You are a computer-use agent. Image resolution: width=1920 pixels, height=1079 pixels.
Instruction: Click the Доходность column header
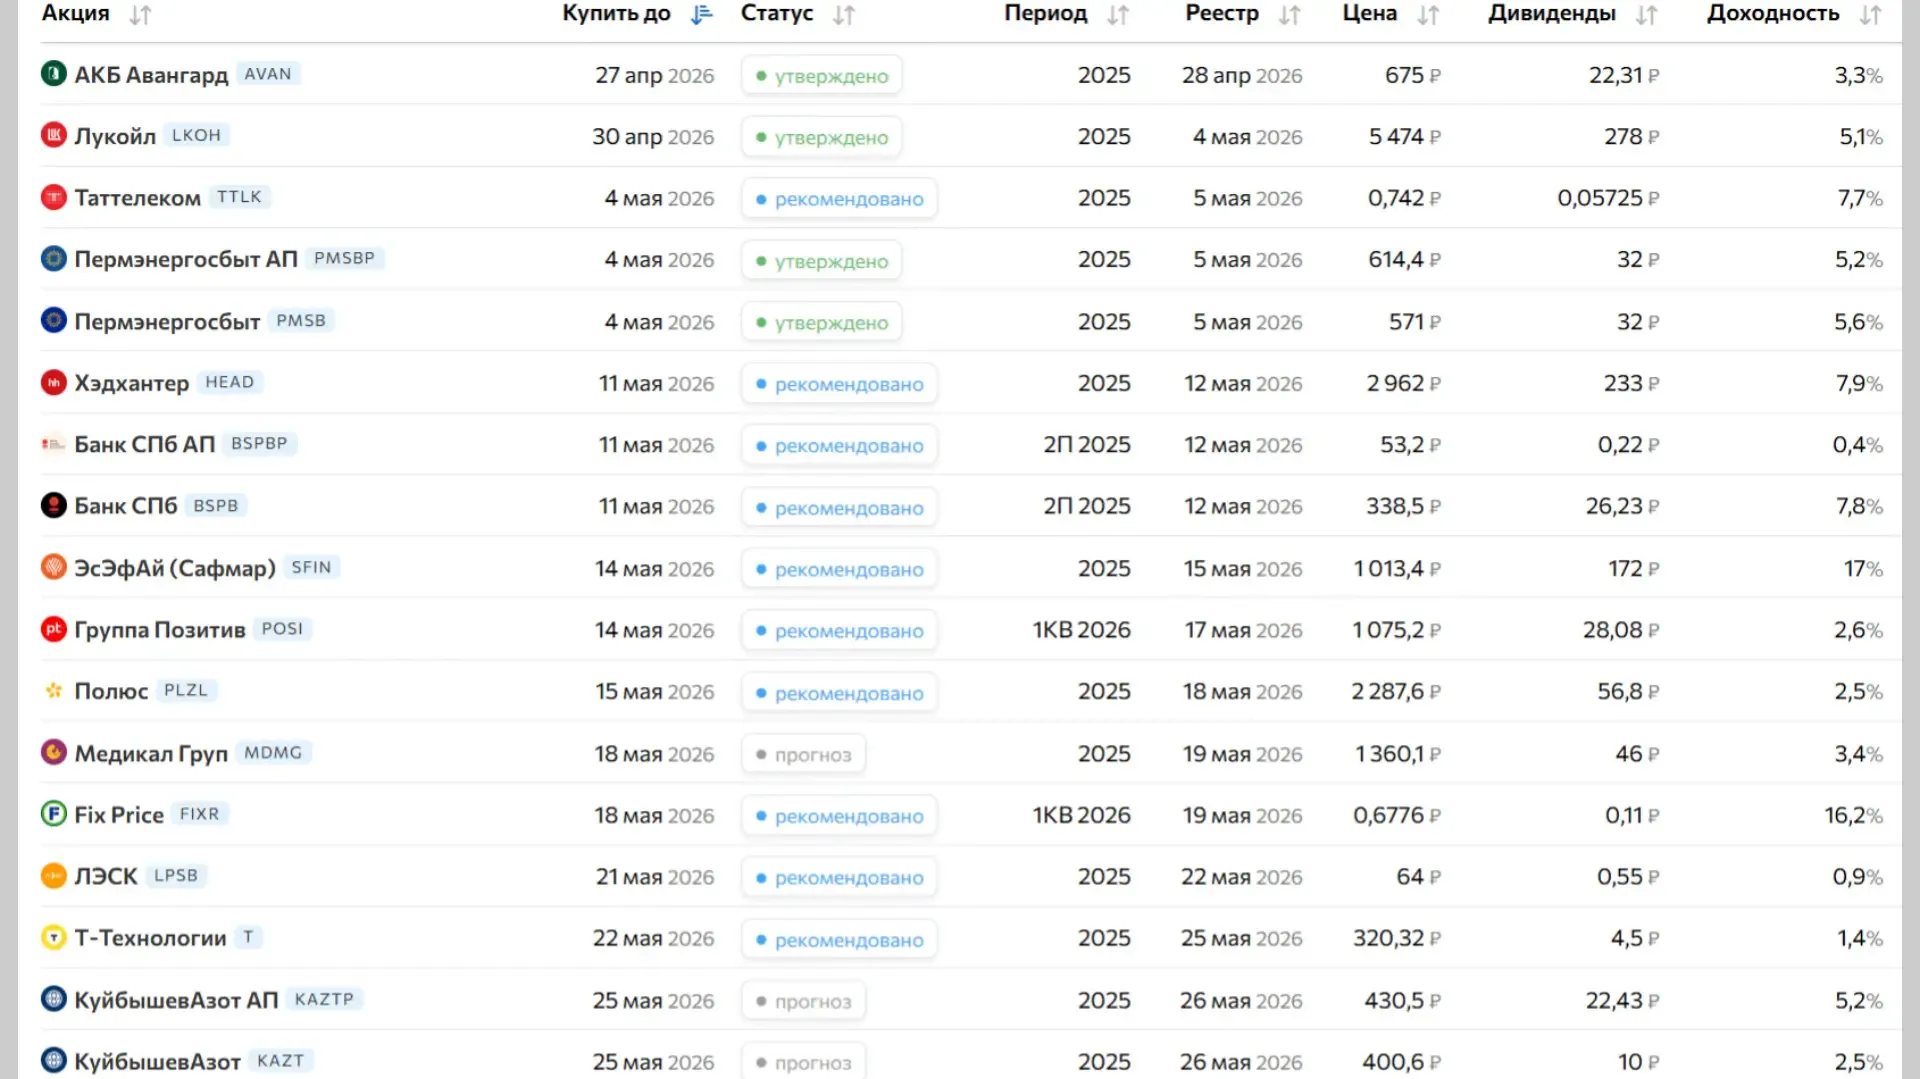[1772, 14]
